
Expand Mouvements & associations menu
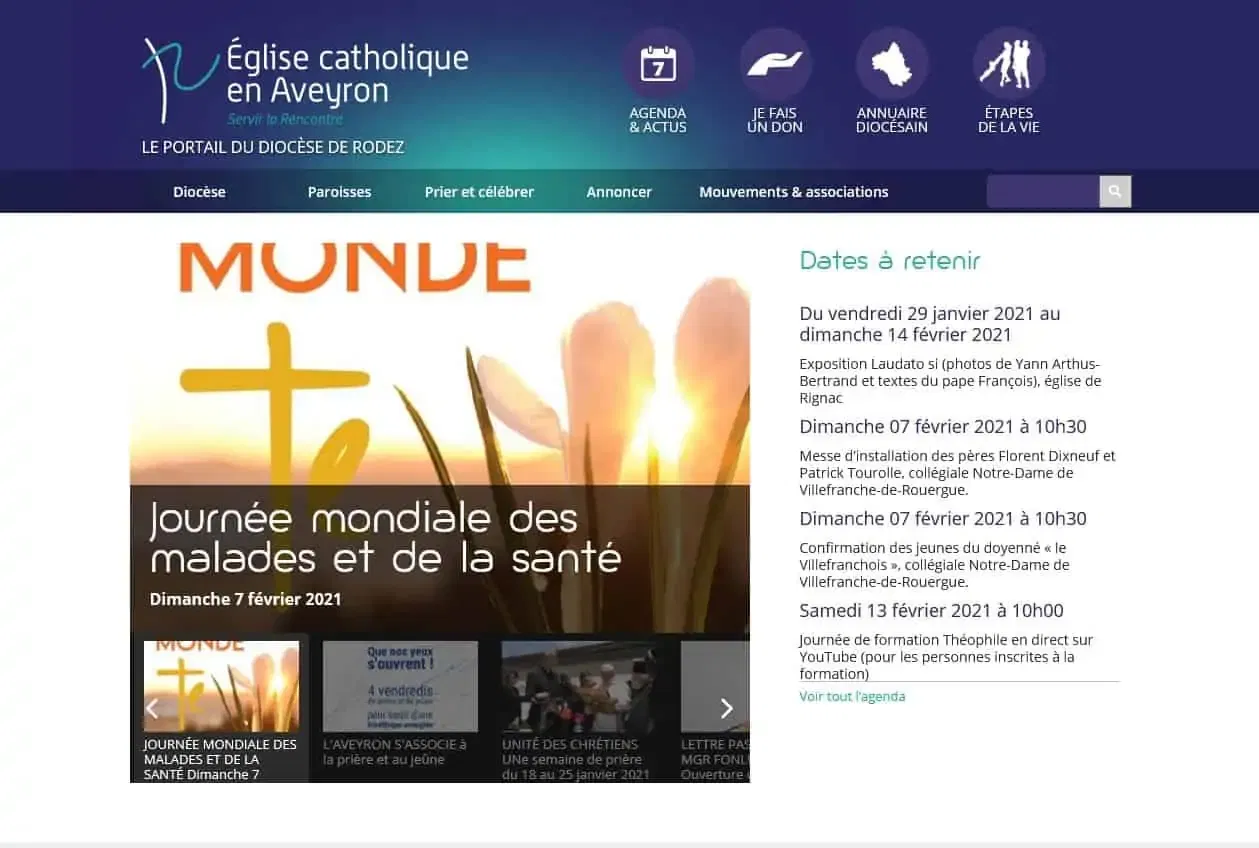tap(793, 191)
